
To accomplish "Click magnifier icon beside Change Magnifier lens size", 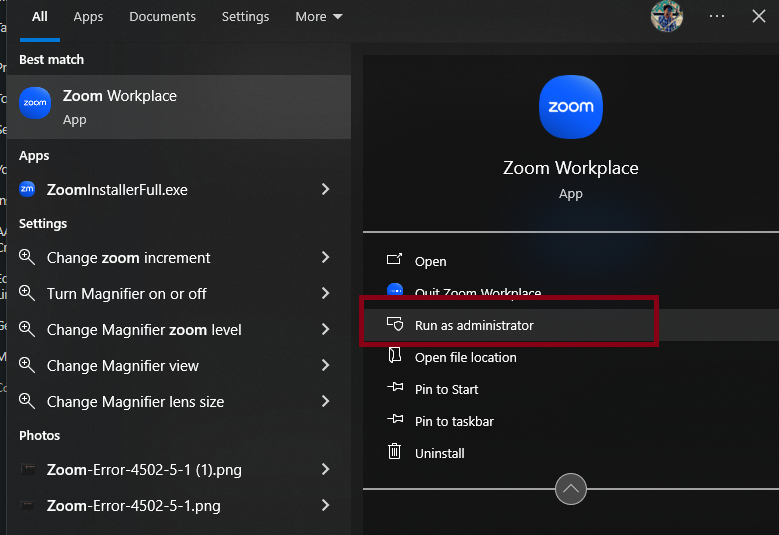I will pos(27,401).
